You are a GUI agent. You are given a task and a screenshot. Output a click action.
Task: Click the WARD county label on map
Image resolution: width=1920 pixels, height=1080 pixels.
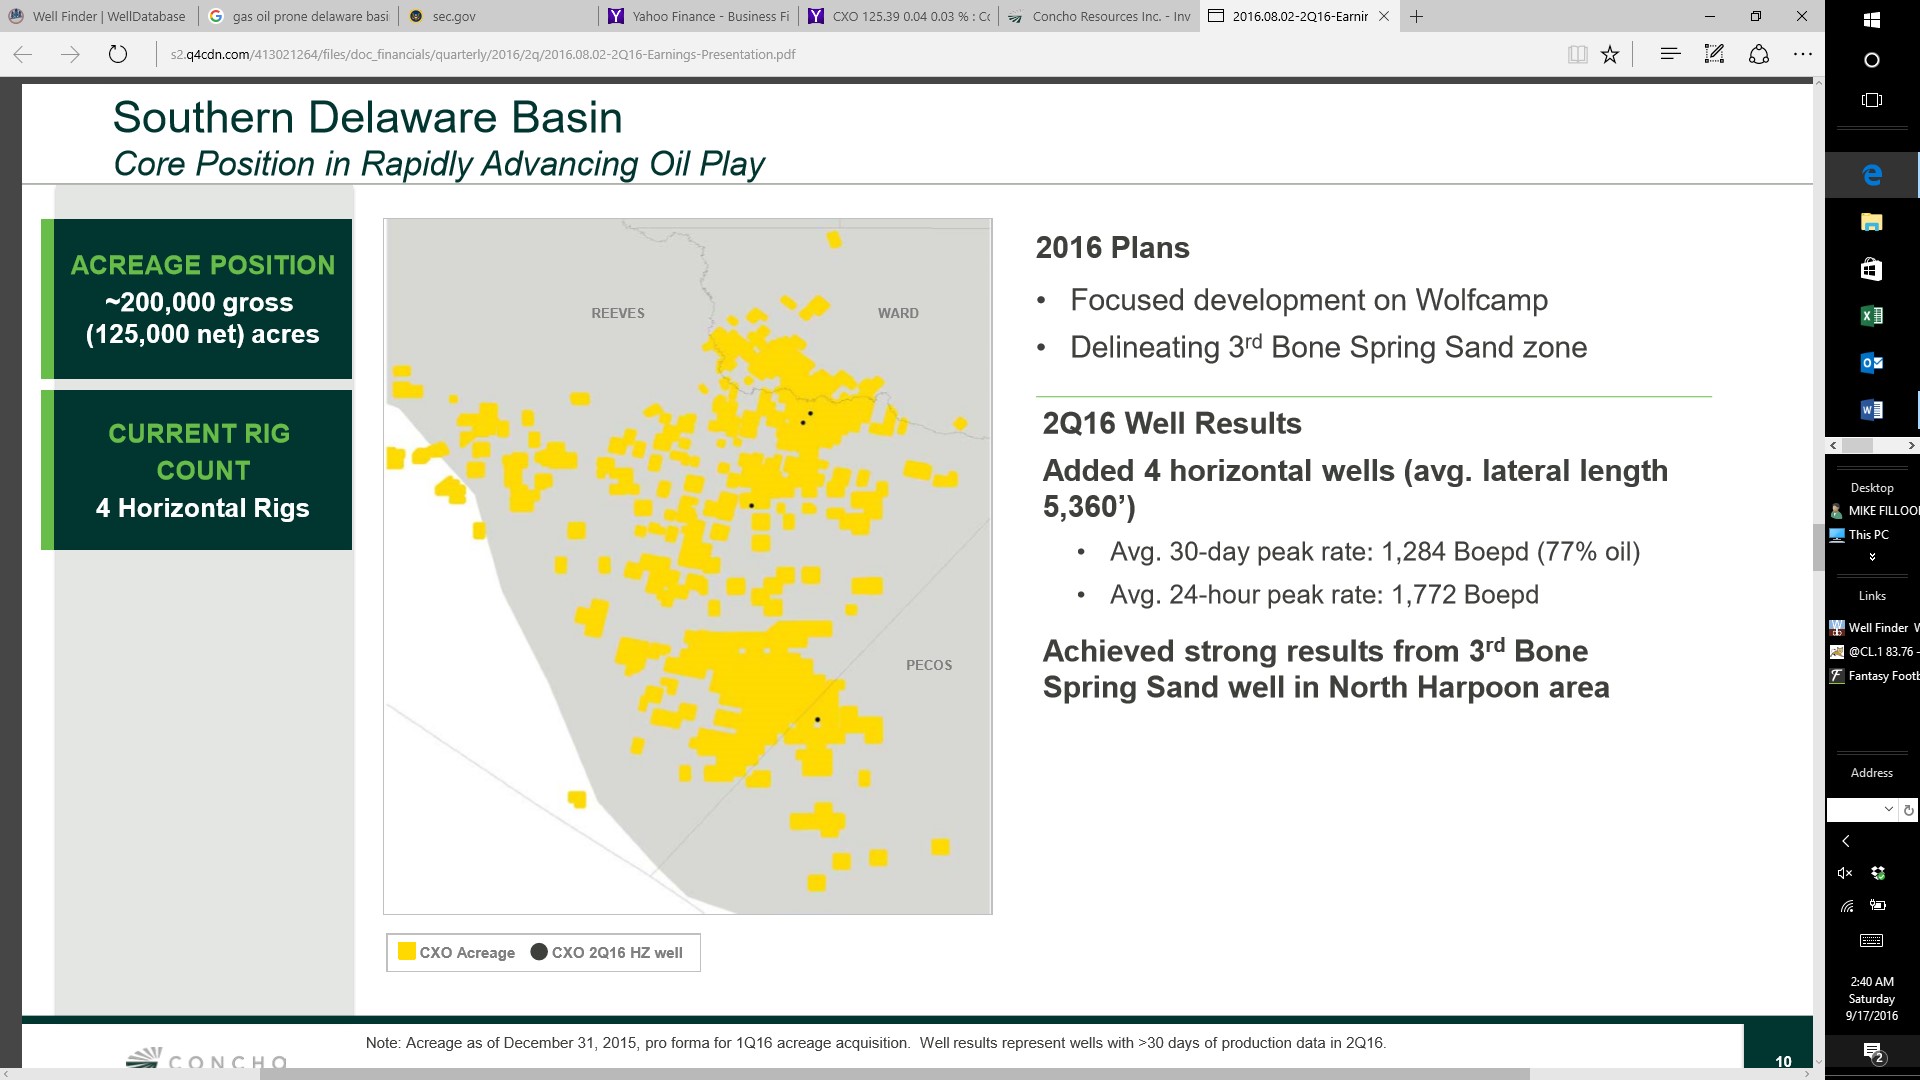pyautogui.click(x=898, y=313)
